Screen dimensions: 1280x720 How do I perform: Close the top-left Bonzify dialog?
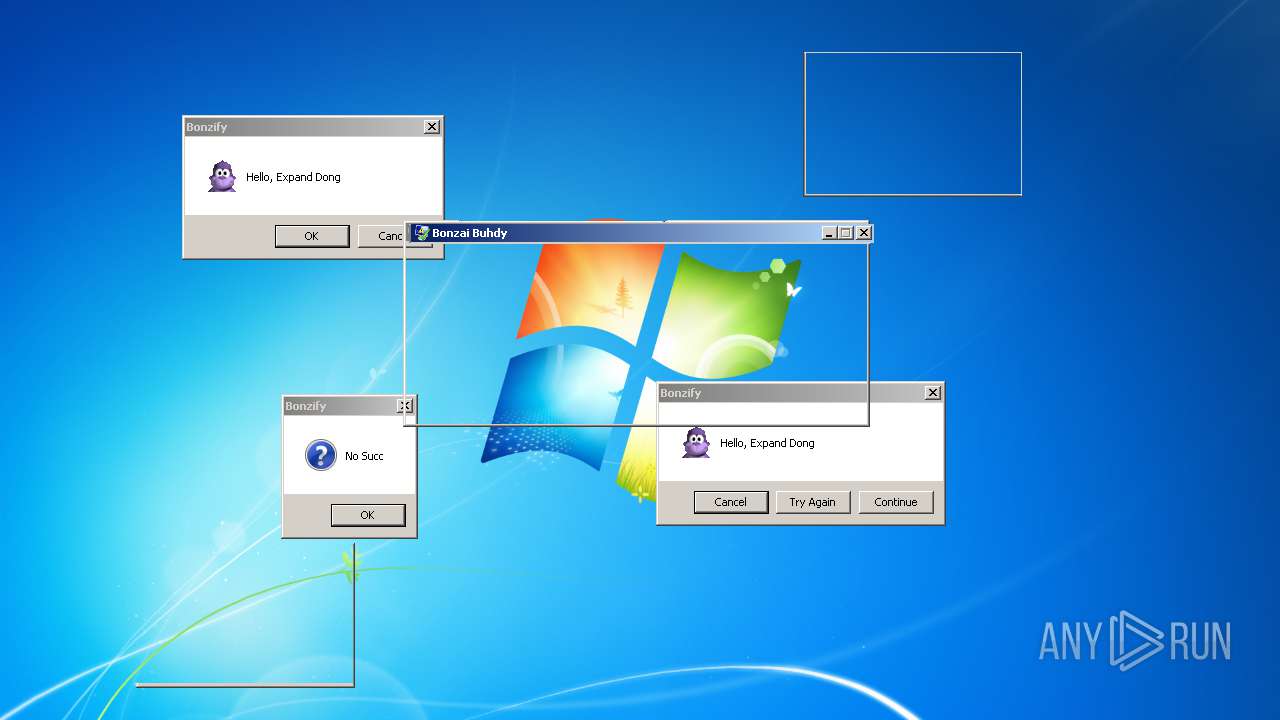click(x=431, y=127)
